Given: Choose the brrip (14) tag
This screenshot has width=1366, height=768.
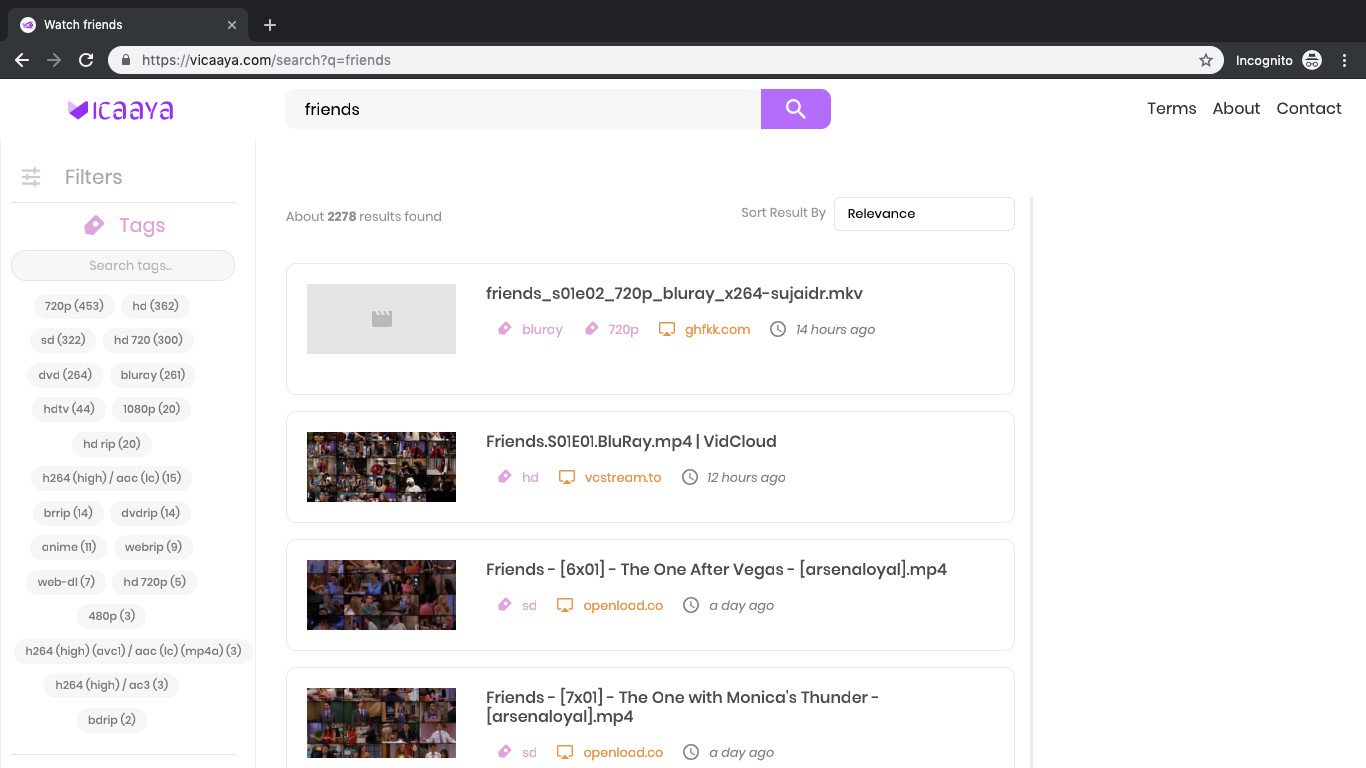Looking at the screenshot, I should point(68,513).
